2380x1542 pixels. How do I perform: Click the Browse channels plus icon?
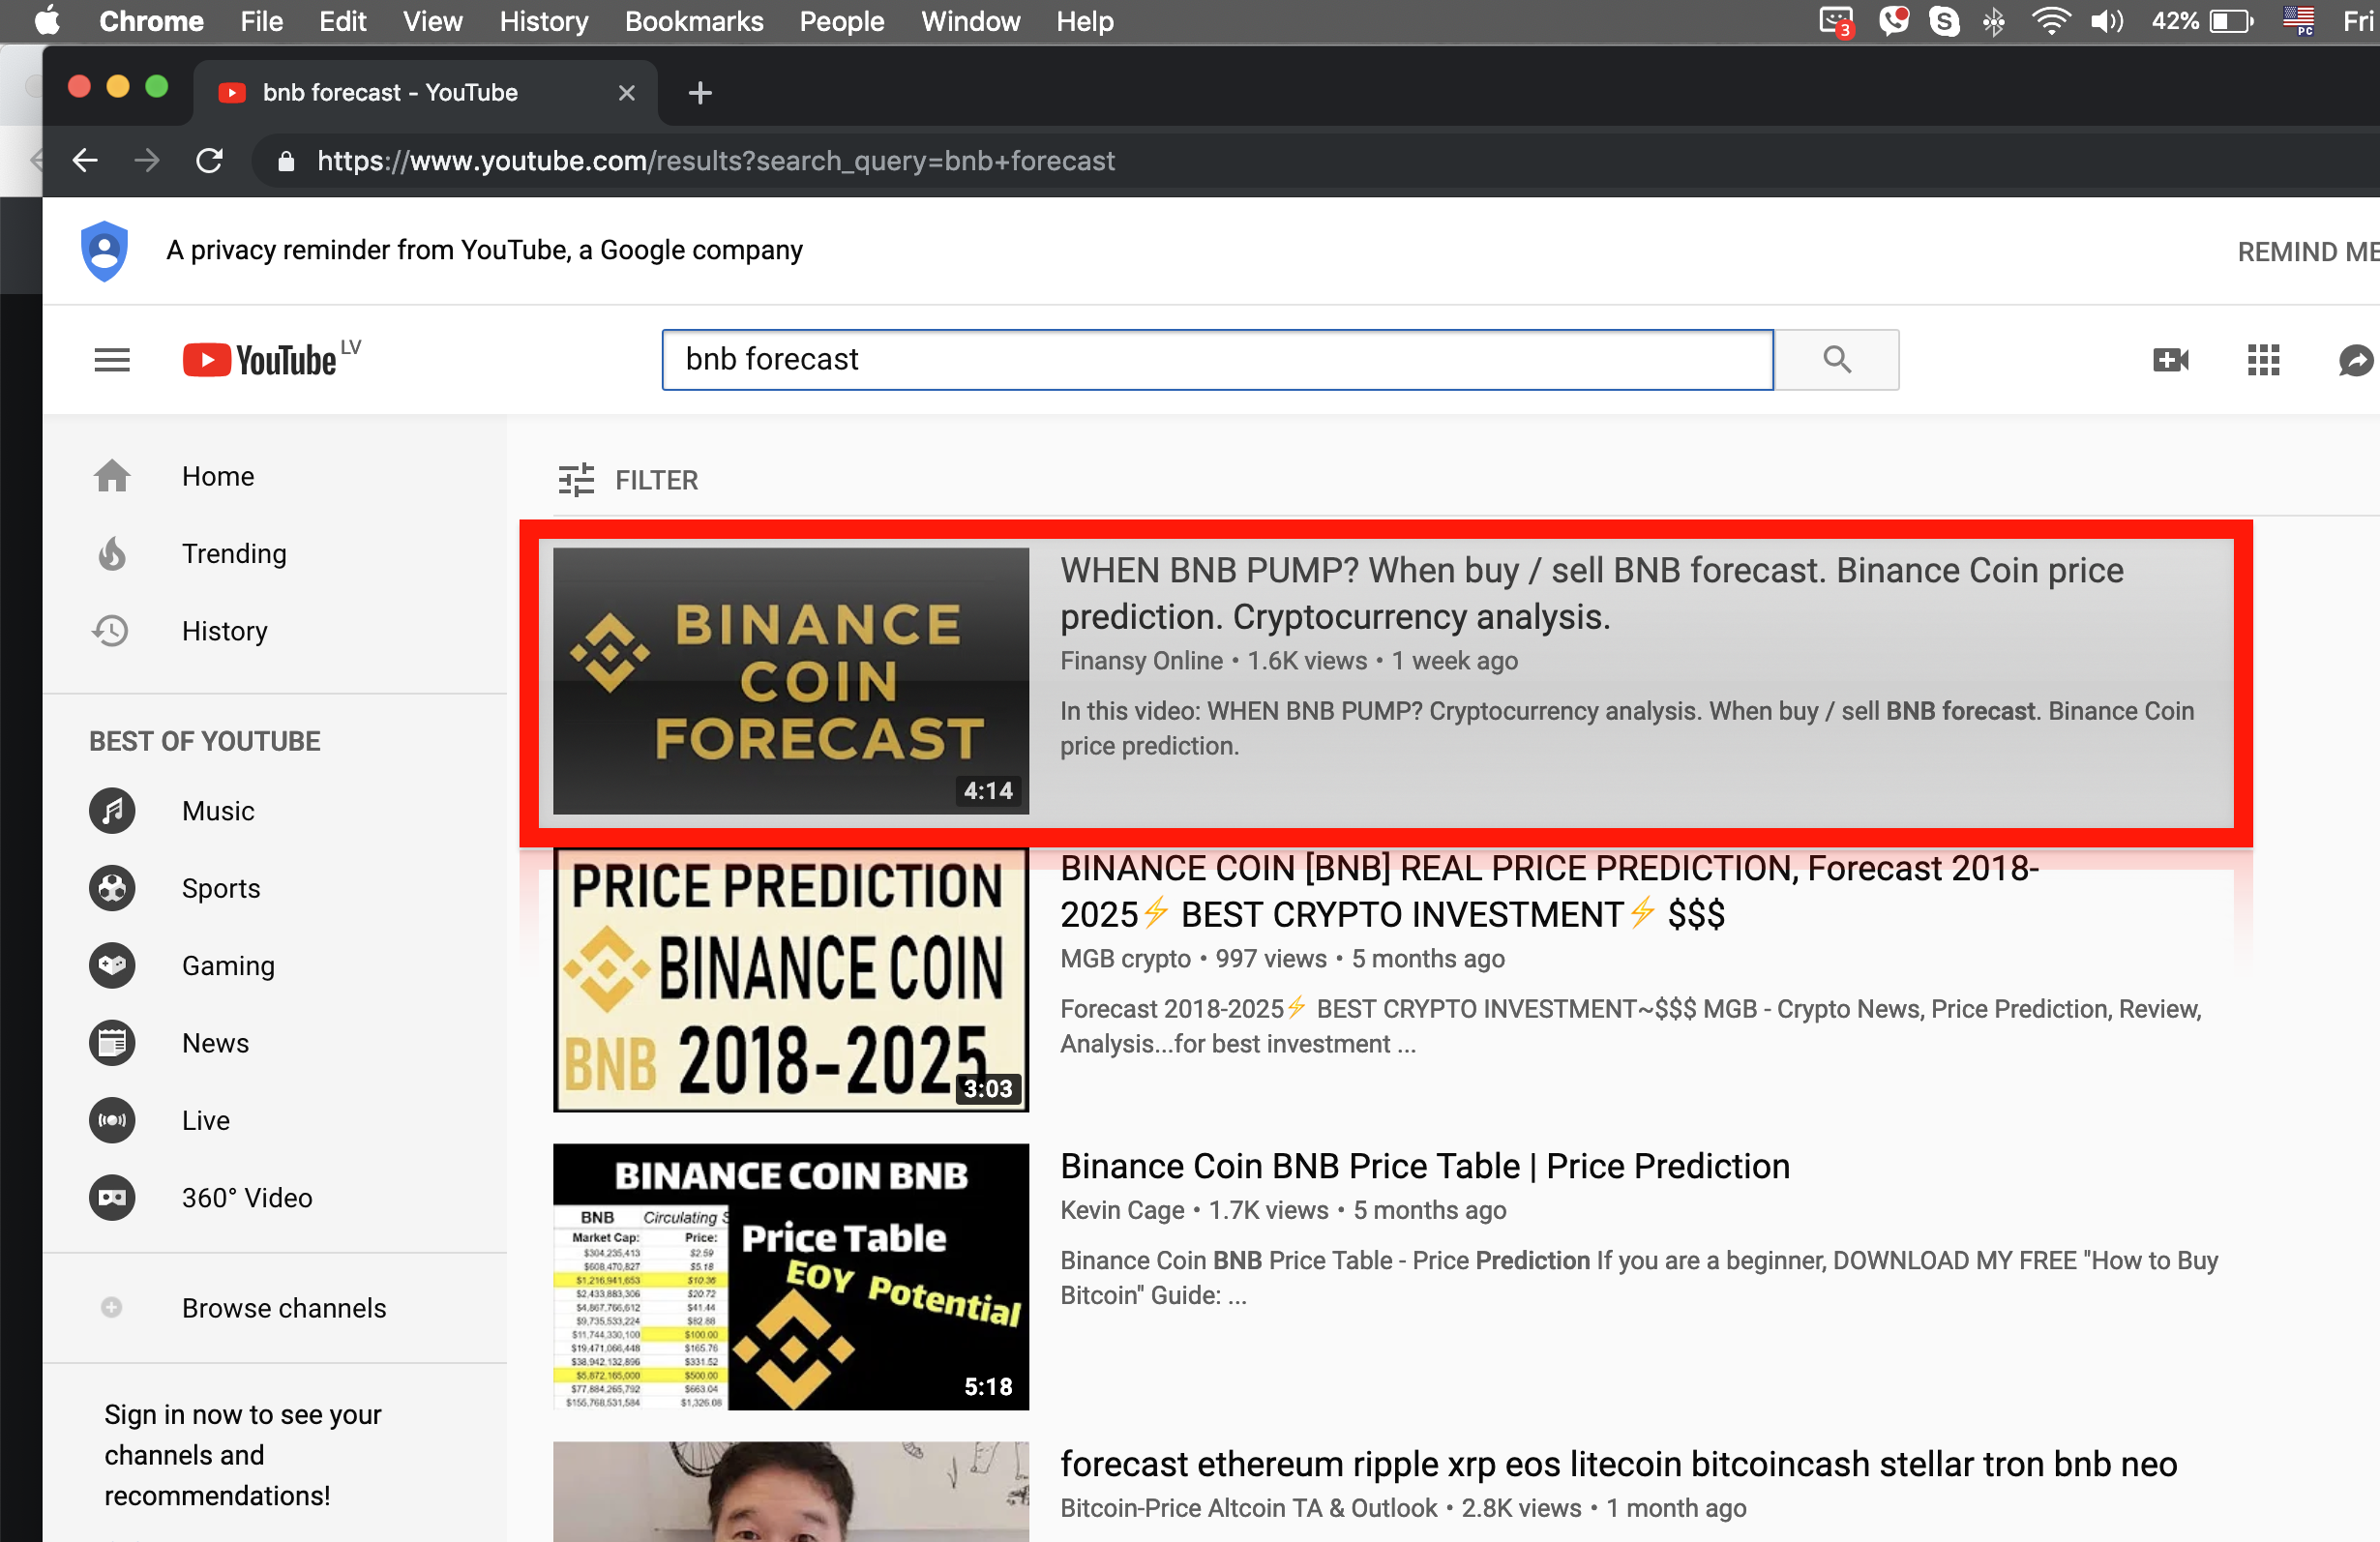click(x=112, y=1308)
